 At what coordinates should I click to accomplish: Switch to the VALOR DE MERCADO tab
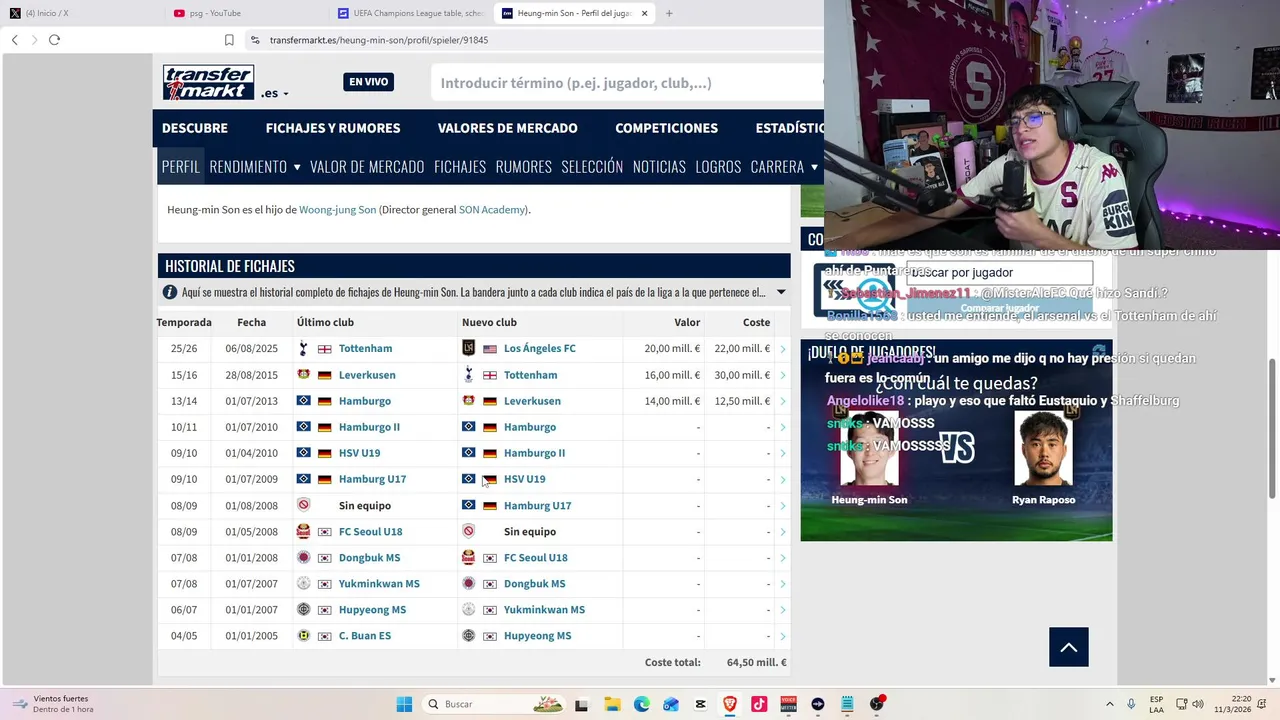point(367,166)
